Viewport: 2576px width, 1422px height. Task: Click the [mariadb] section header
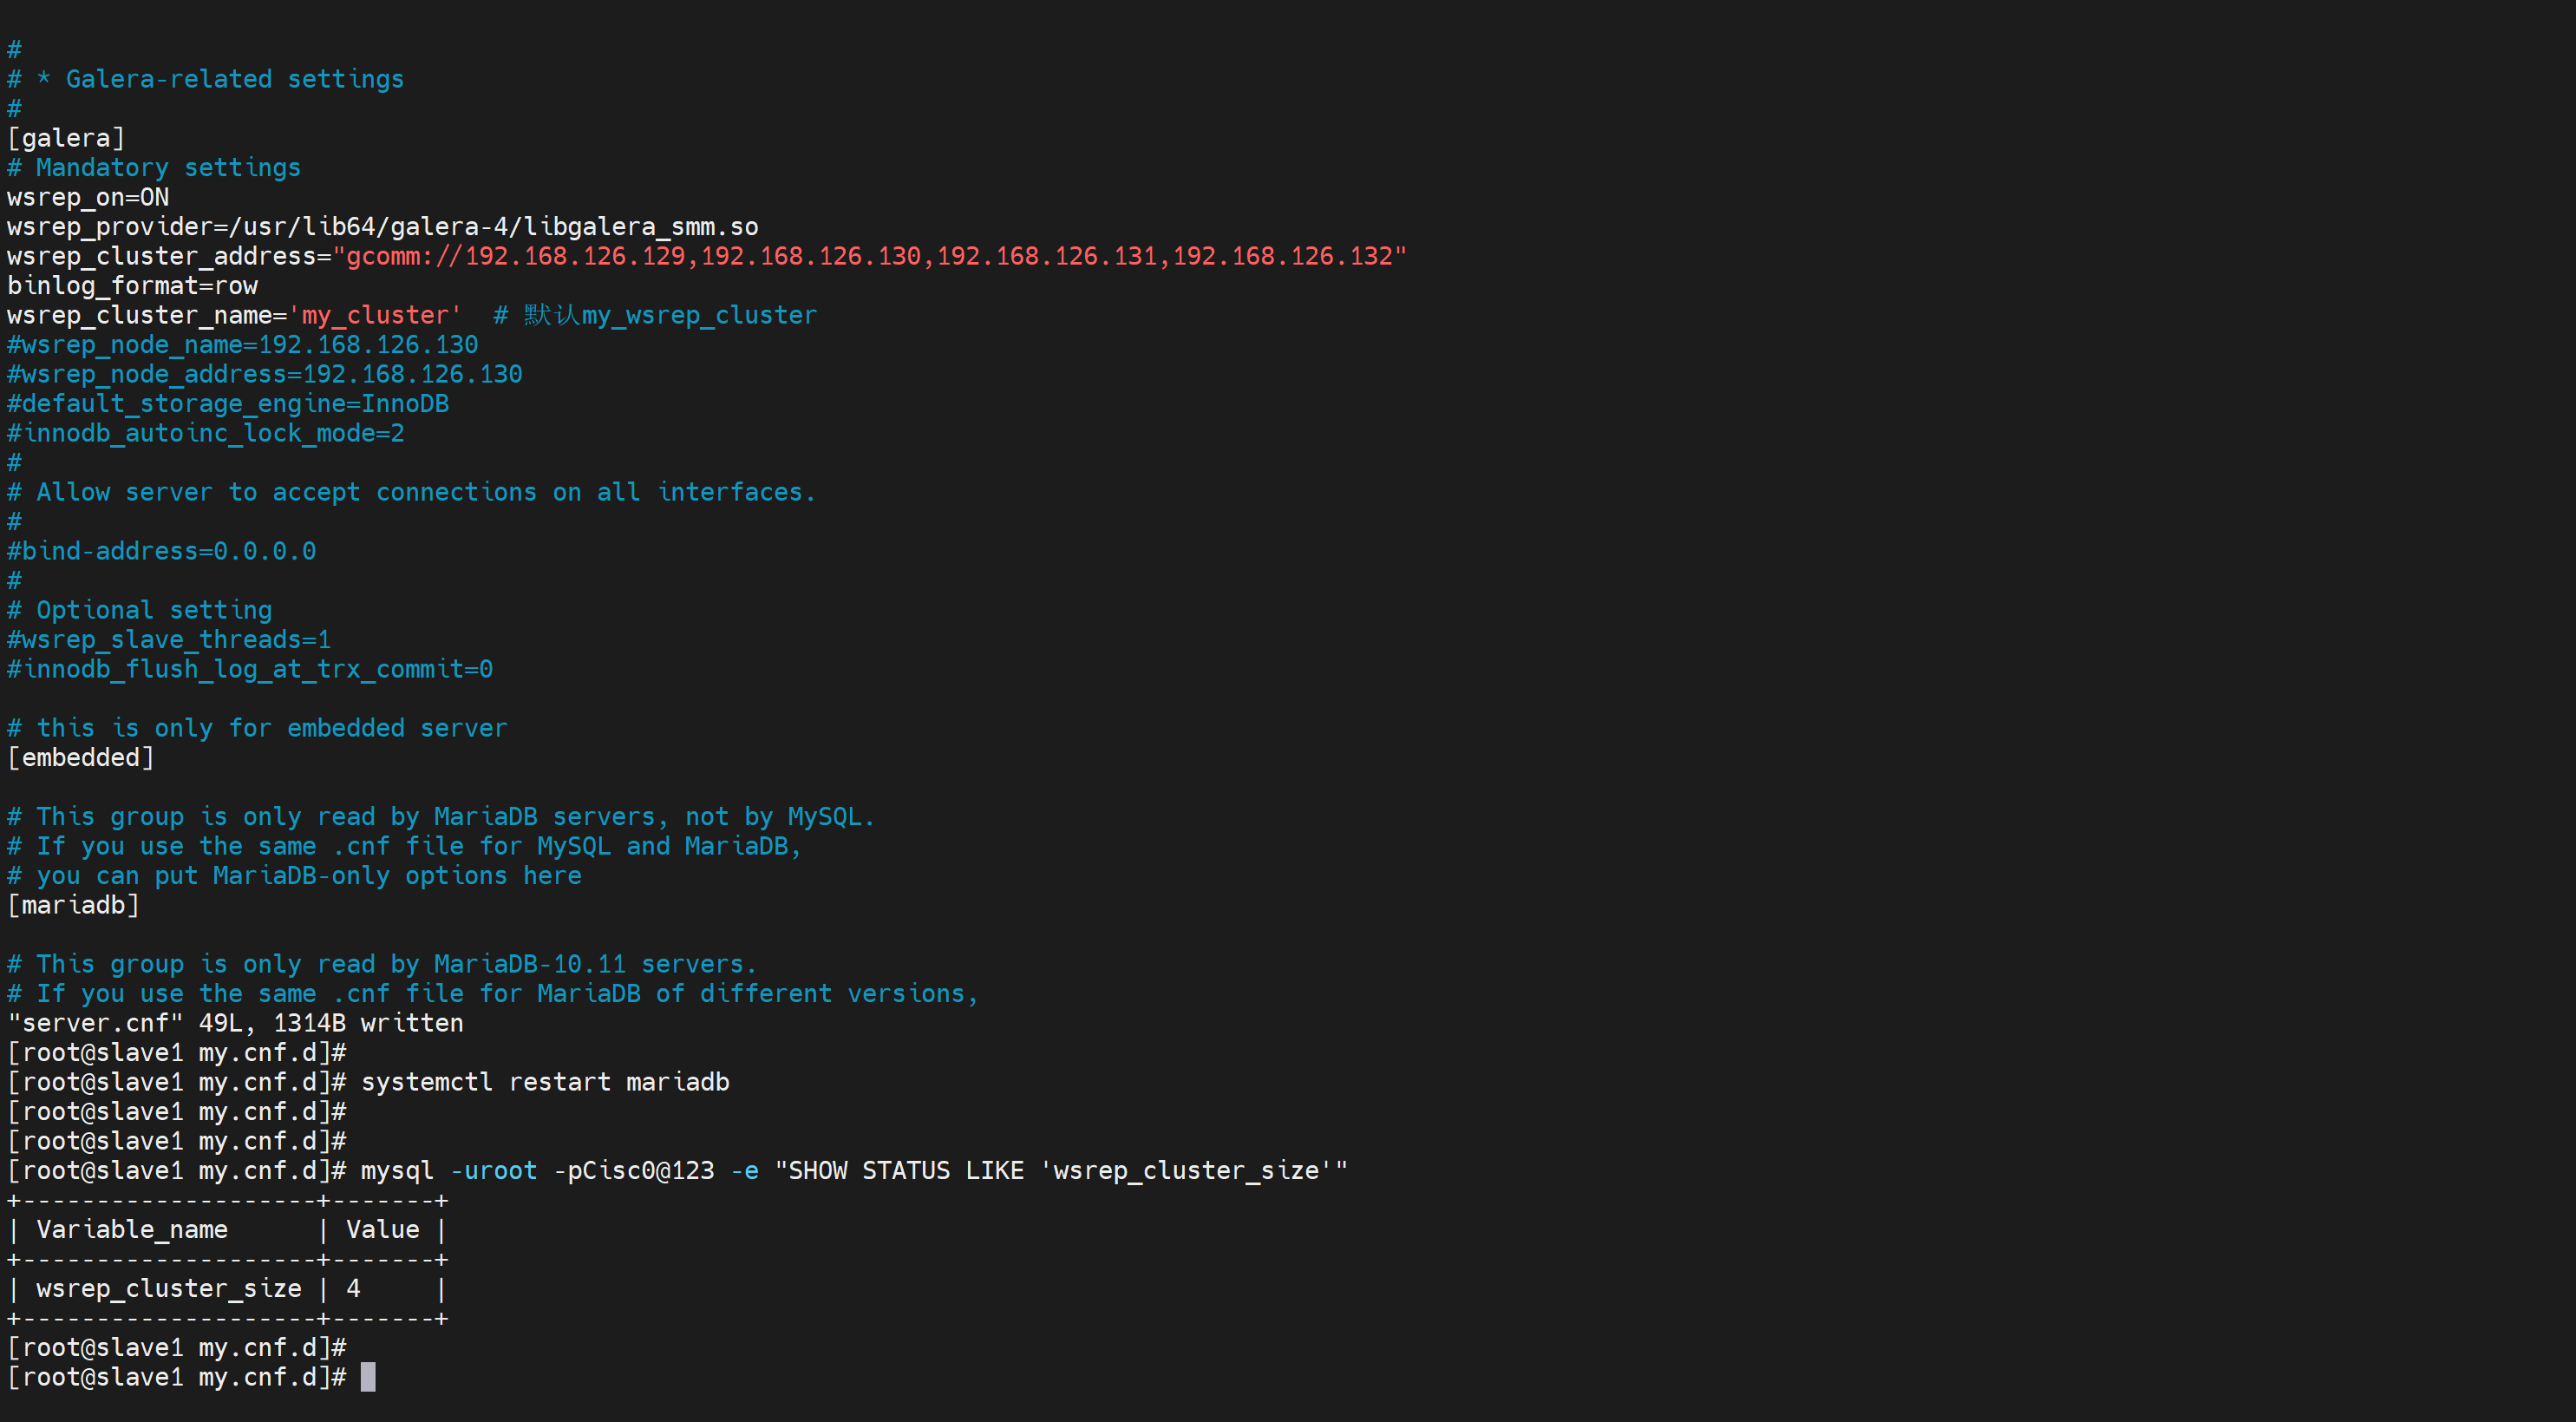click(73, 905)
